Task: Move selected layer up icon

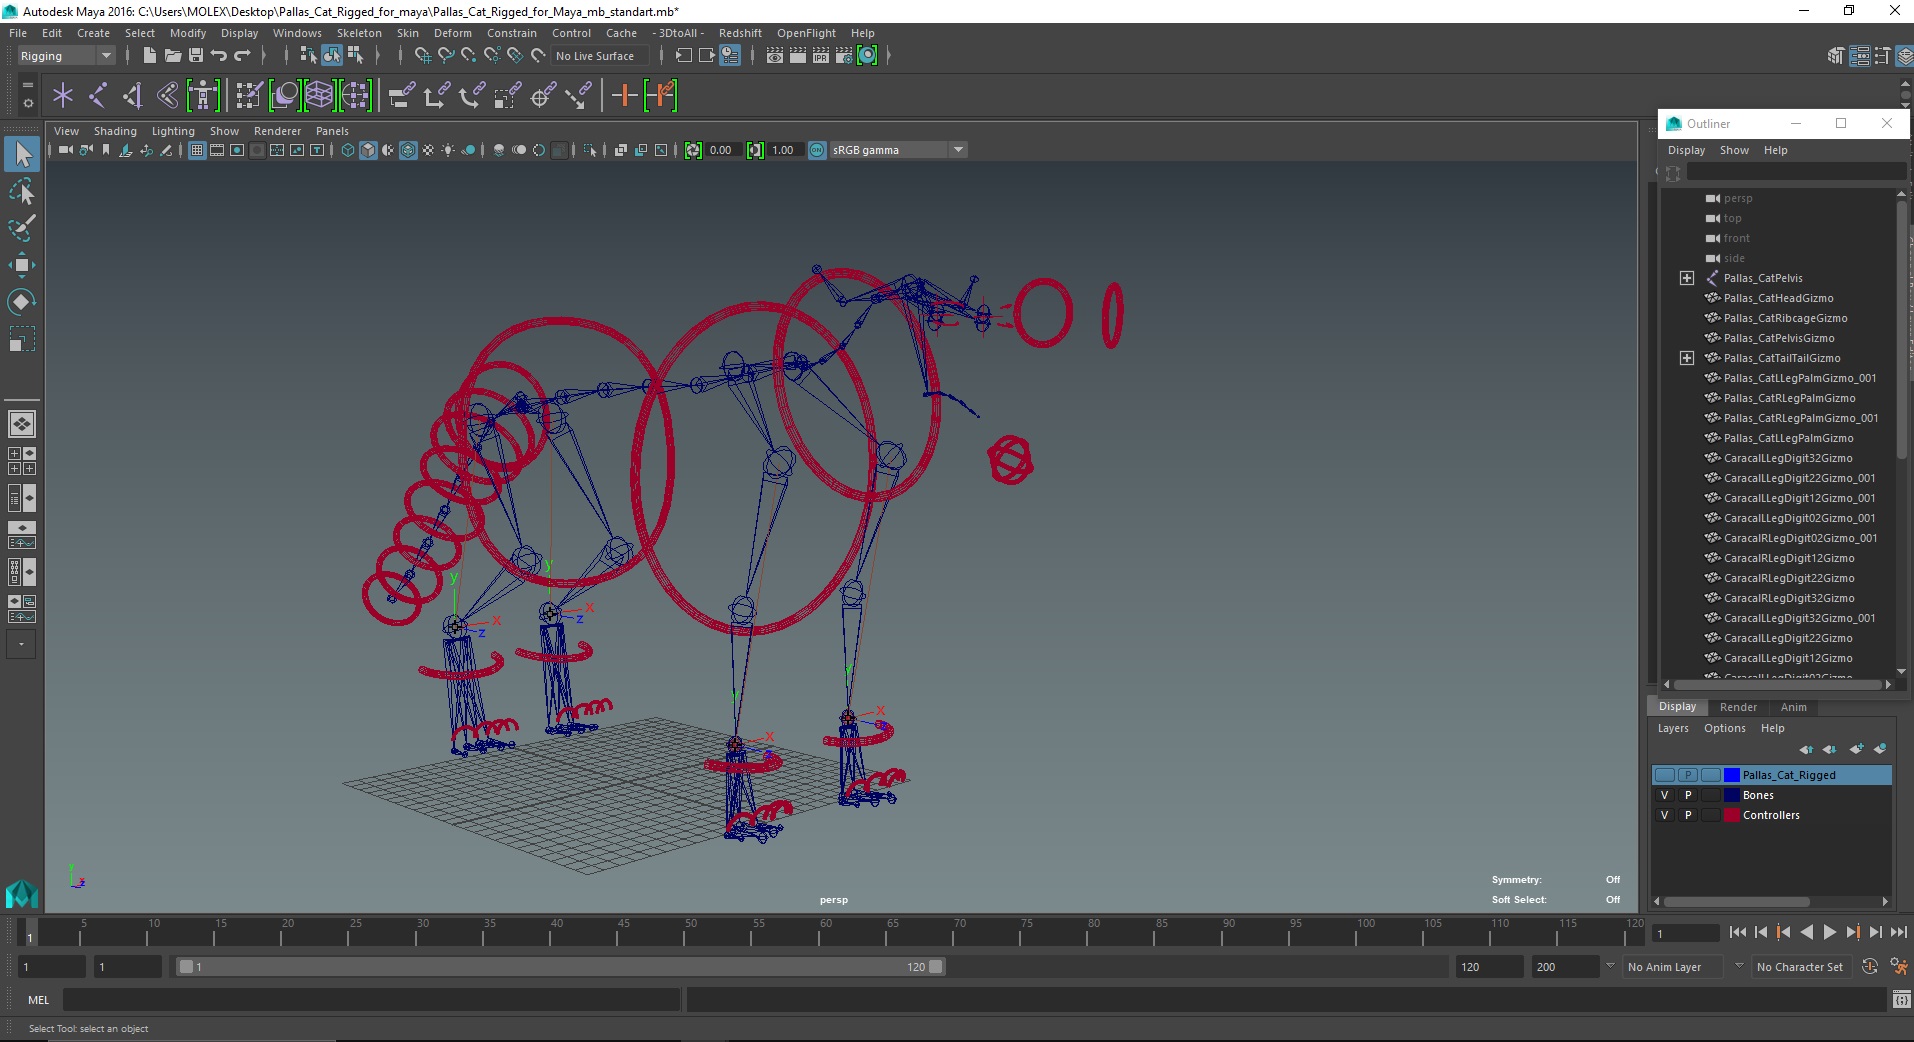Action: (1806, 749)
